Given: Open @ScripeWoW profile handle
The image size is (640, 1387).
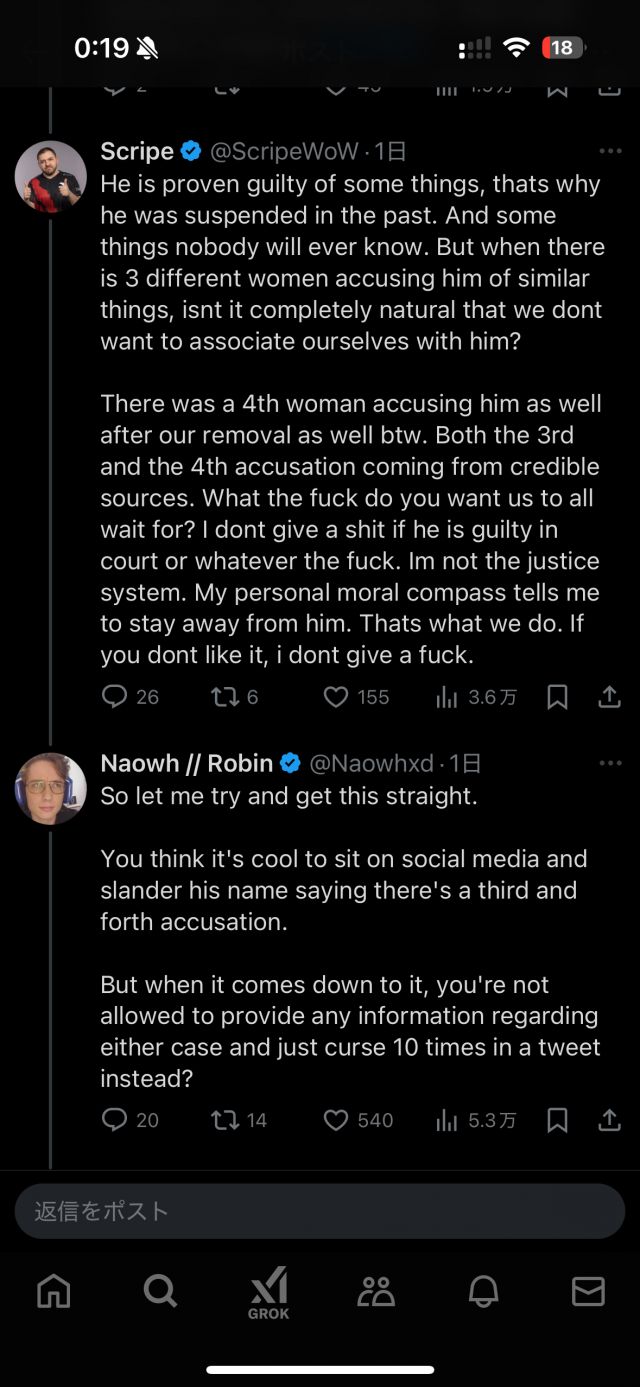Looking at the screenshot, I should click(x=284, y=152).
